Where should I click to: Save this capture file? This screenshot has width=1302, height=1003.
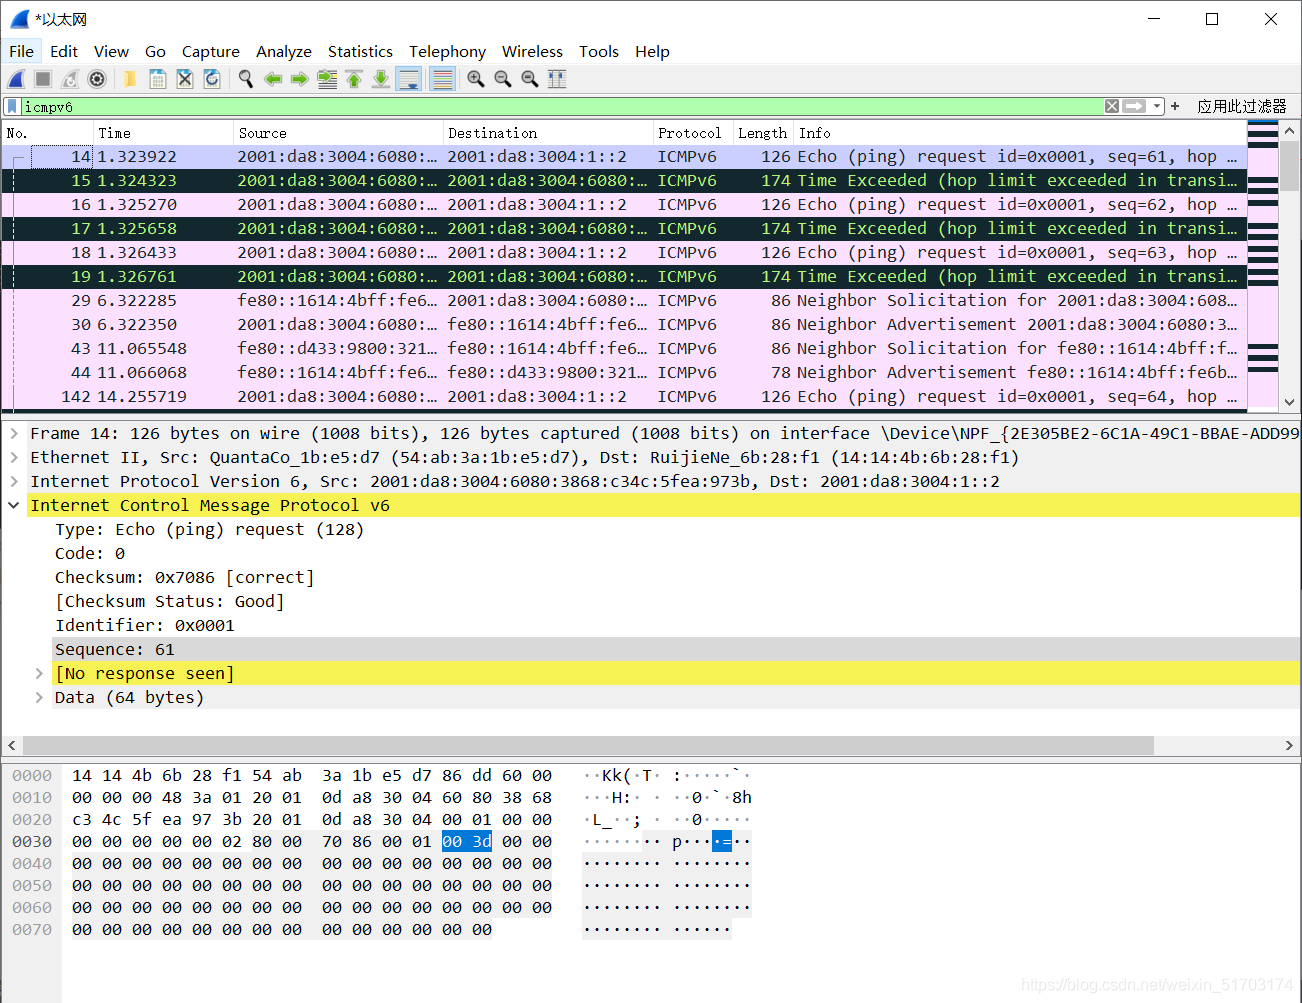(157, 79)
